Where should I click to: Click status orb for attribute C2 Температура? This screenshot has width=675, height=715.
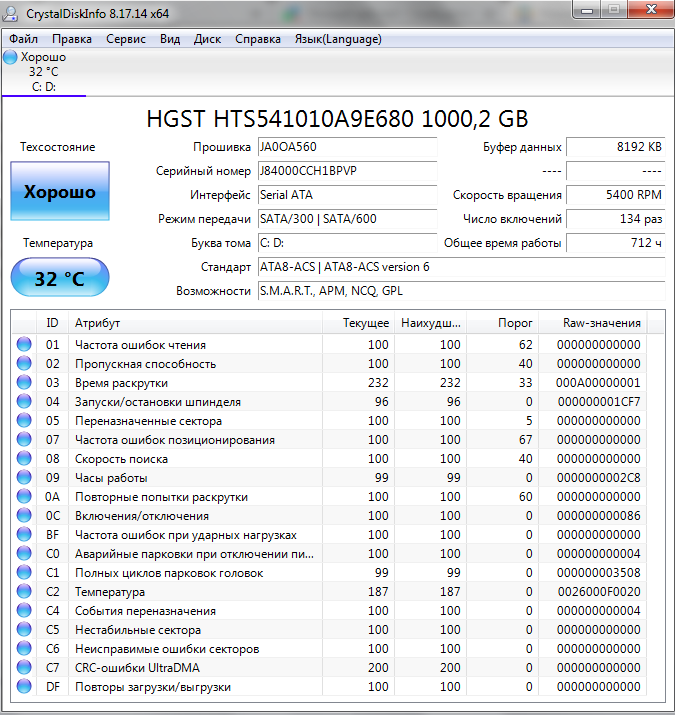pos(24,592)
